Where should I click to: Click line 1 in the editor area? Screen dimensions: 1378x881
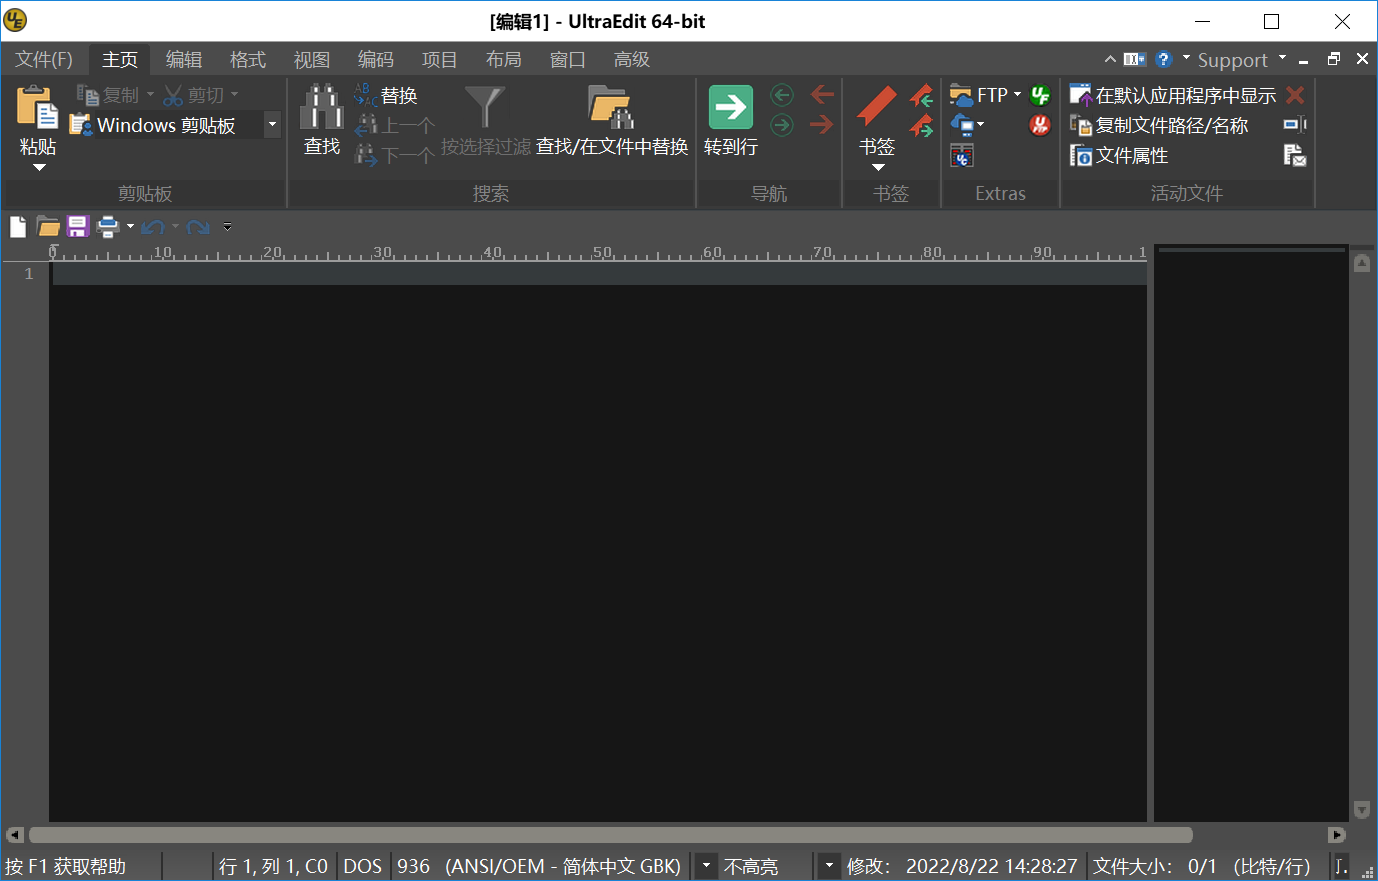pyautogui.click(x=600, y=274)
